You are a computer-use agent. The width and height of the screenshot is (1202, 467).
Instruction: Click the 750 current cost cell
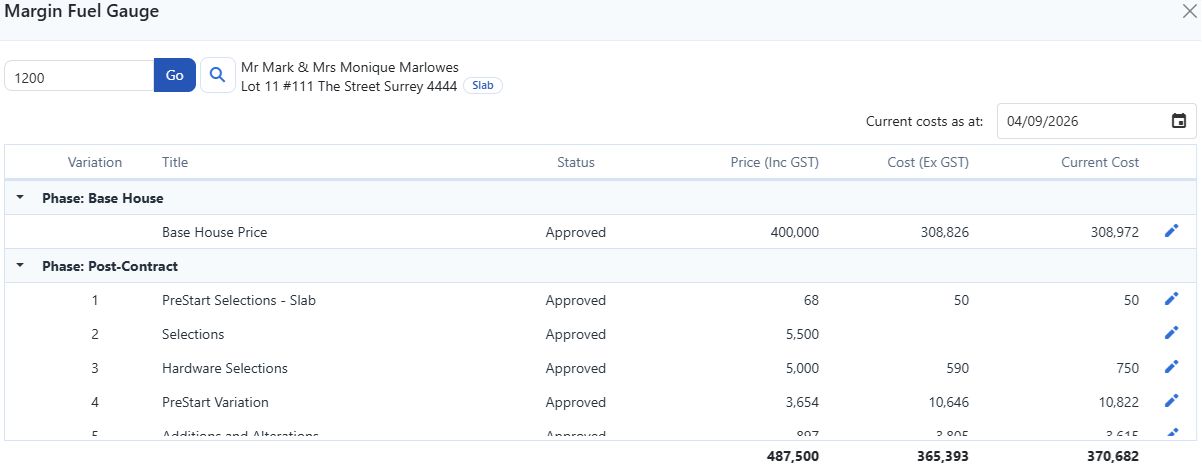[1128, 368]
